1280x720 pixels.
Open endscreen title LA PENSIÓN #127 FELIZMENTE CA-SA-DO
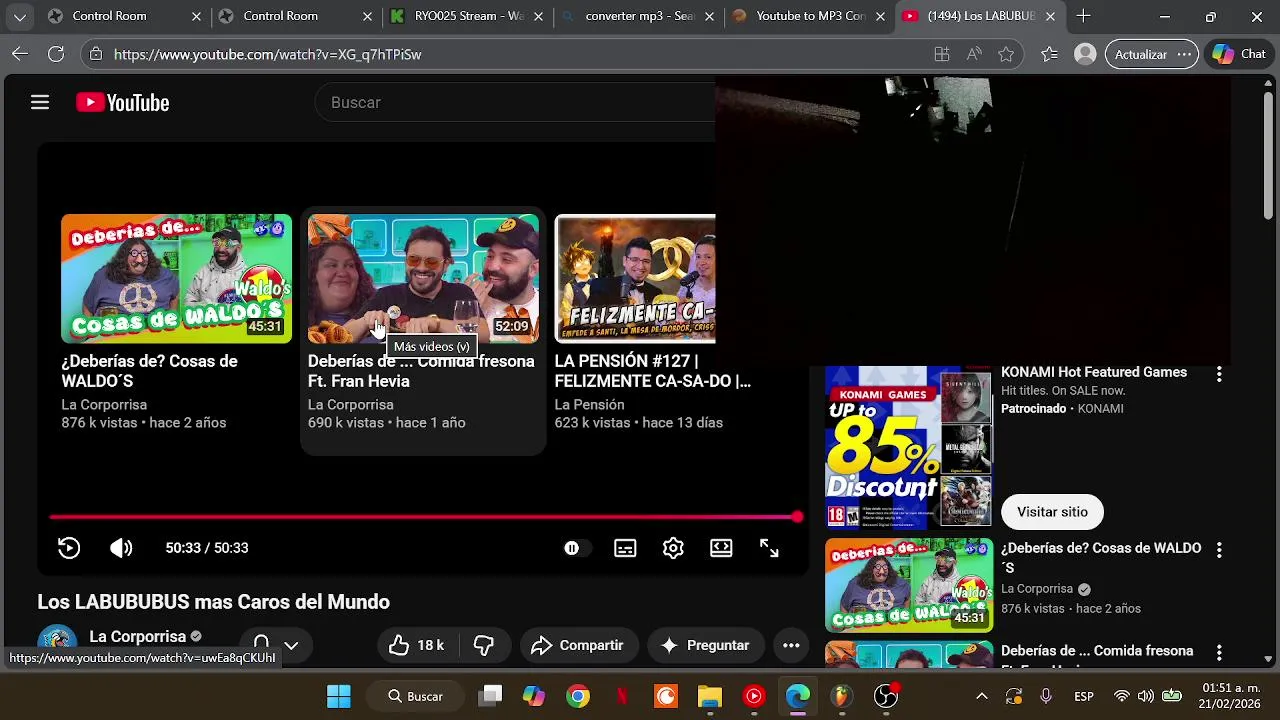[653, 371]
